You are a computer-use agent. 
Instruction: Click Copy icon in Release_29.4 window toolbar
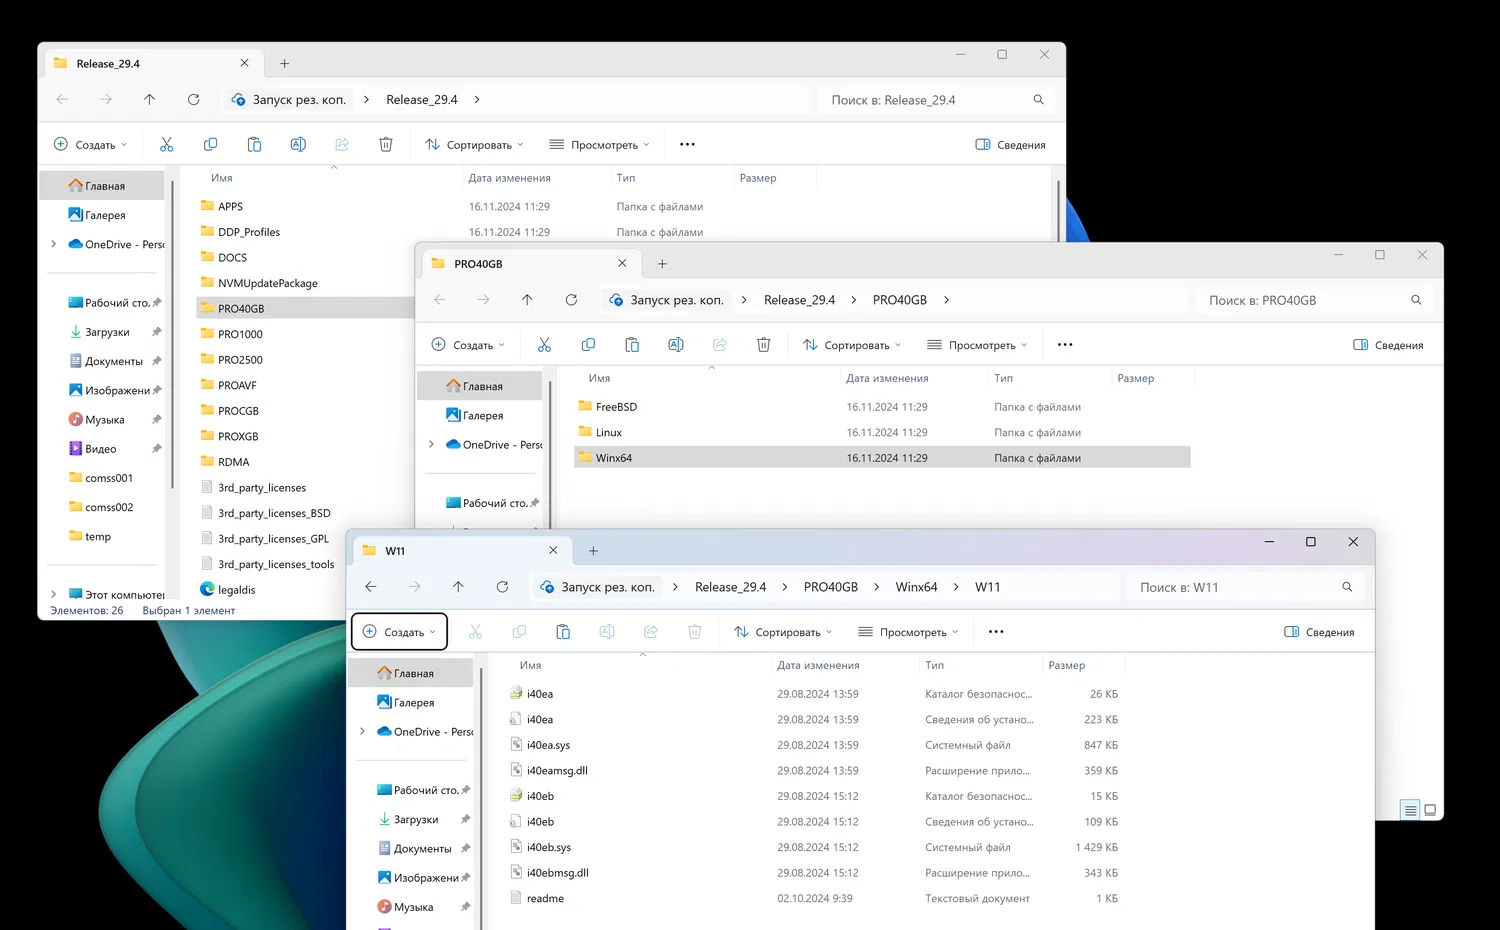coord(210,144)
